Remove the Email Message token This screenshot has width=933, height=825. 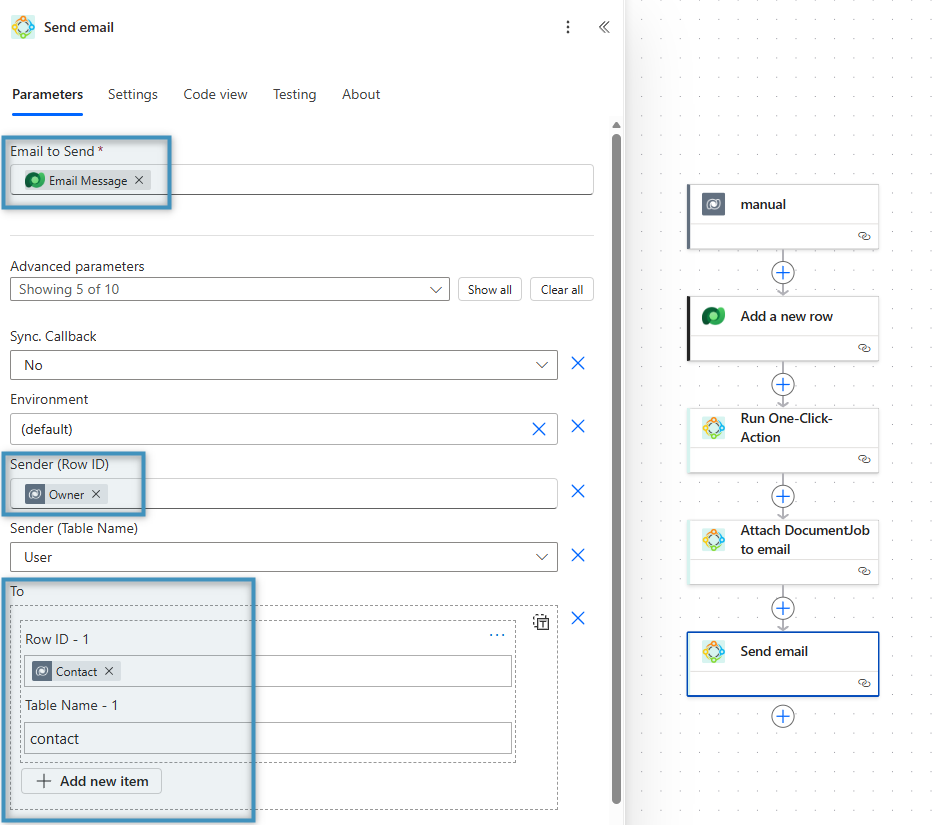tap(139, 181)
